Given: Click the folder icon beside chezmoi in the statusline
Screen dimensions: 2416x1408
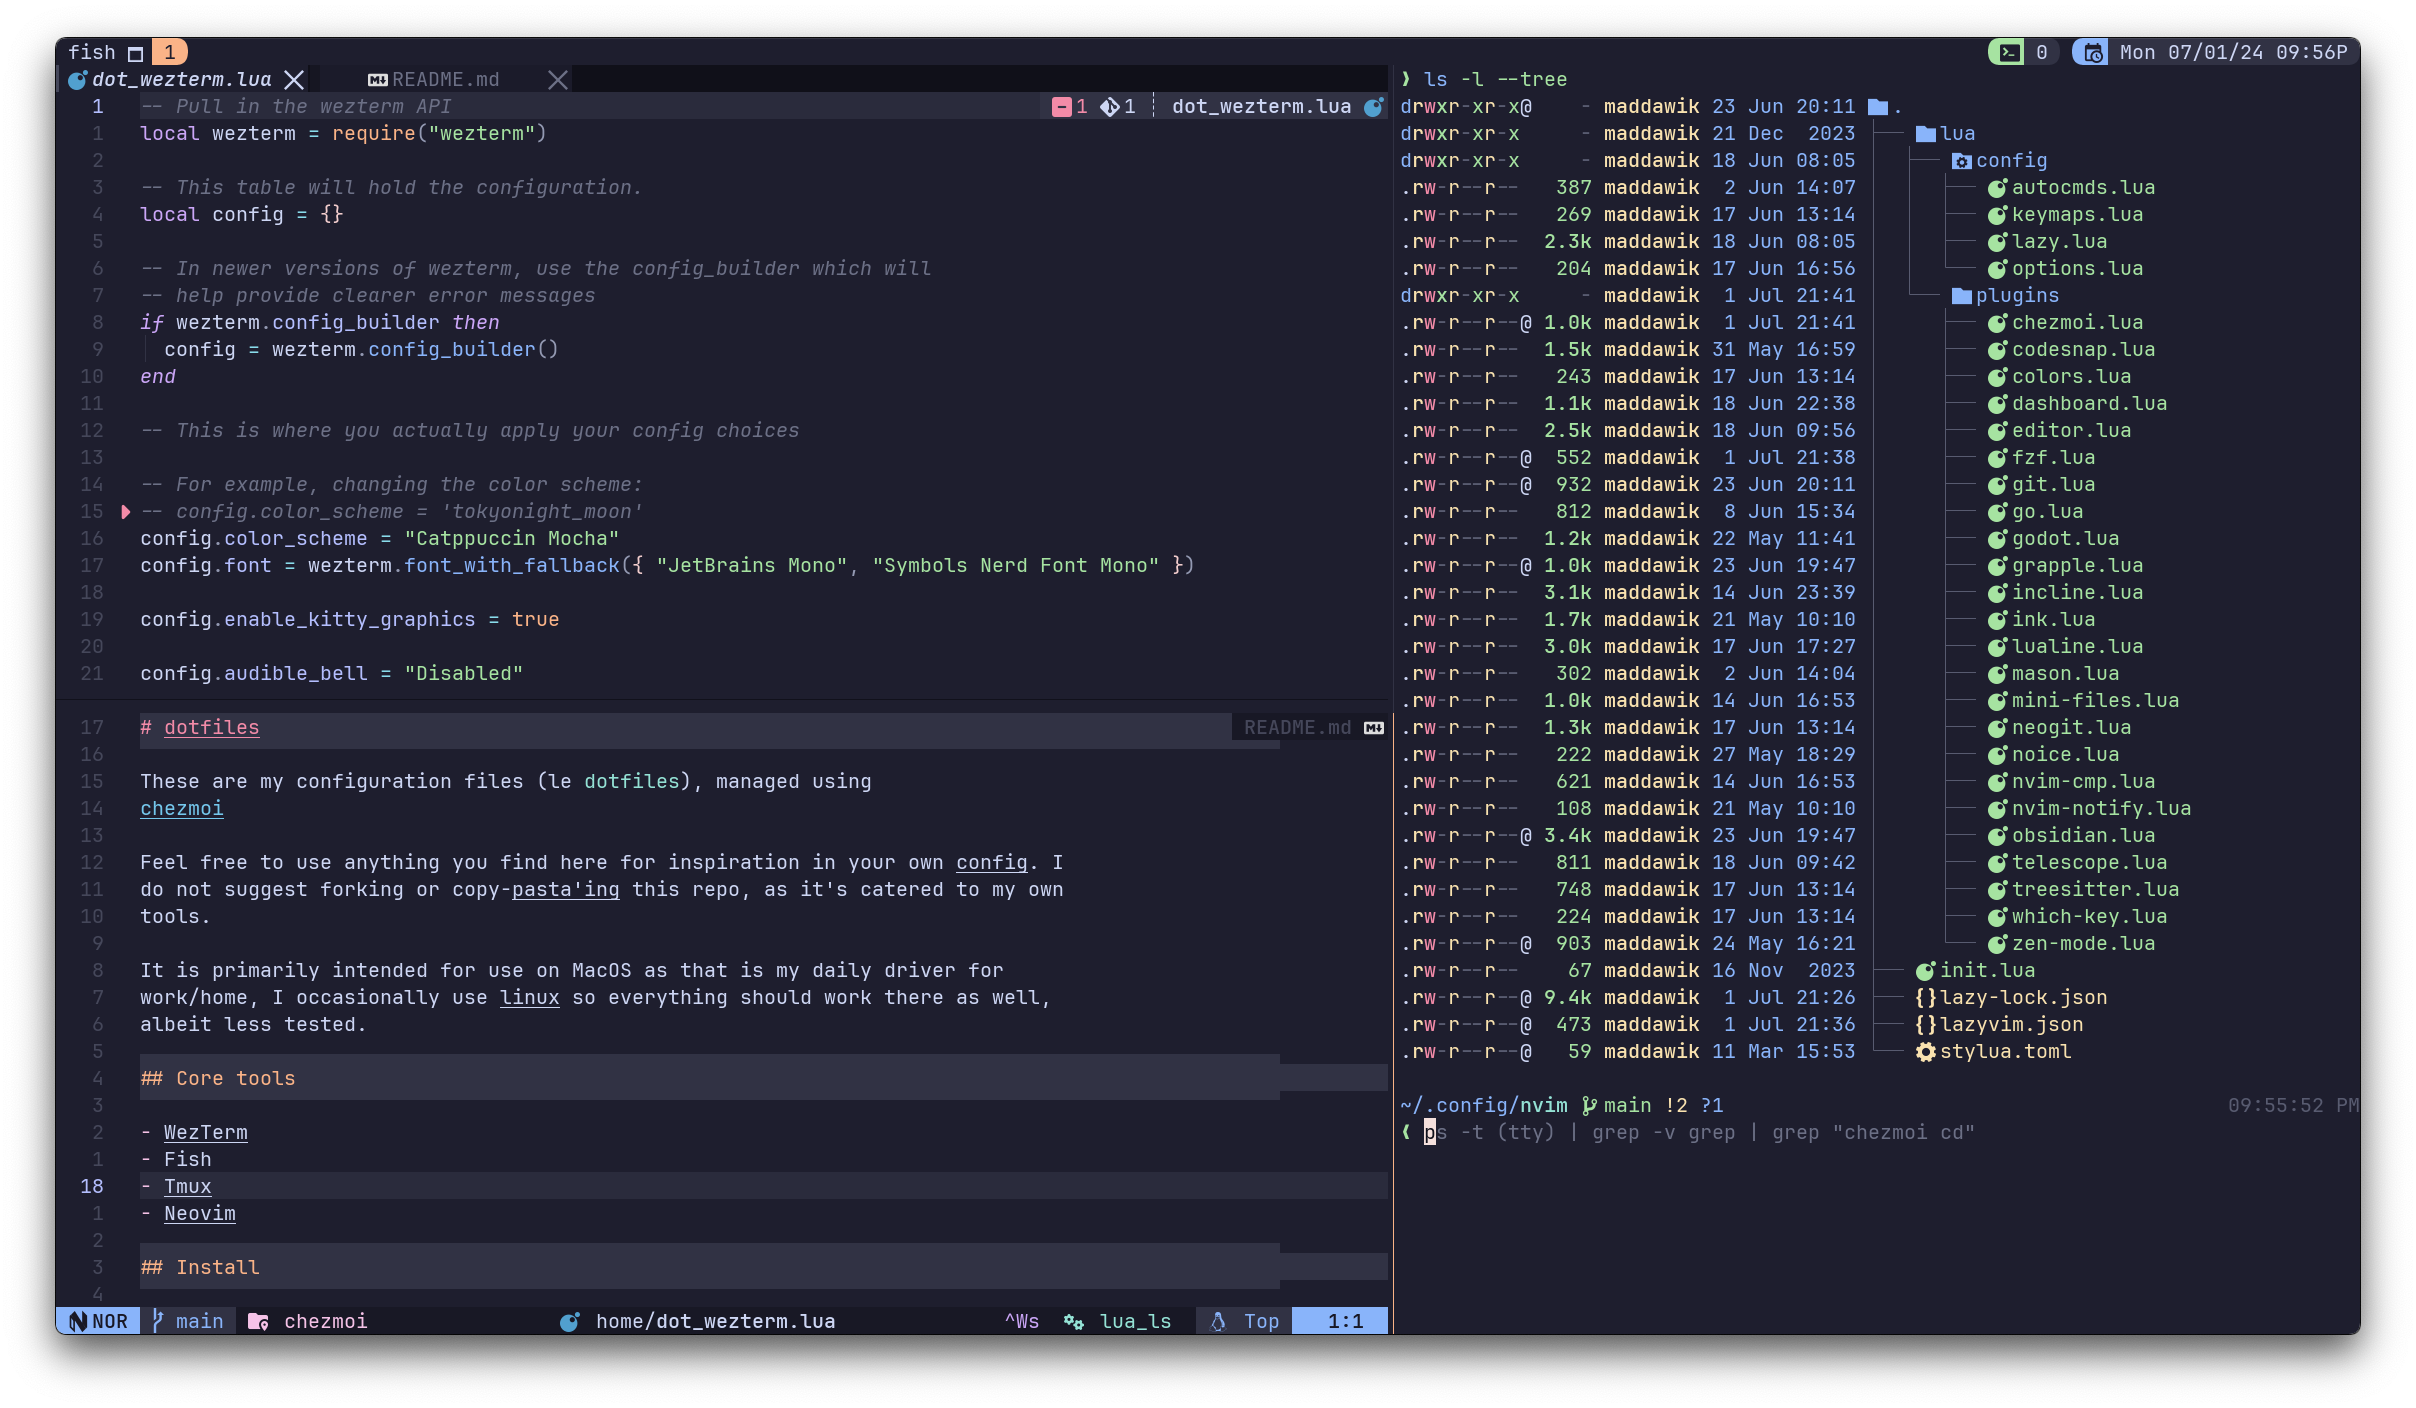Looking at the screenshot, I should [258, 1321].
